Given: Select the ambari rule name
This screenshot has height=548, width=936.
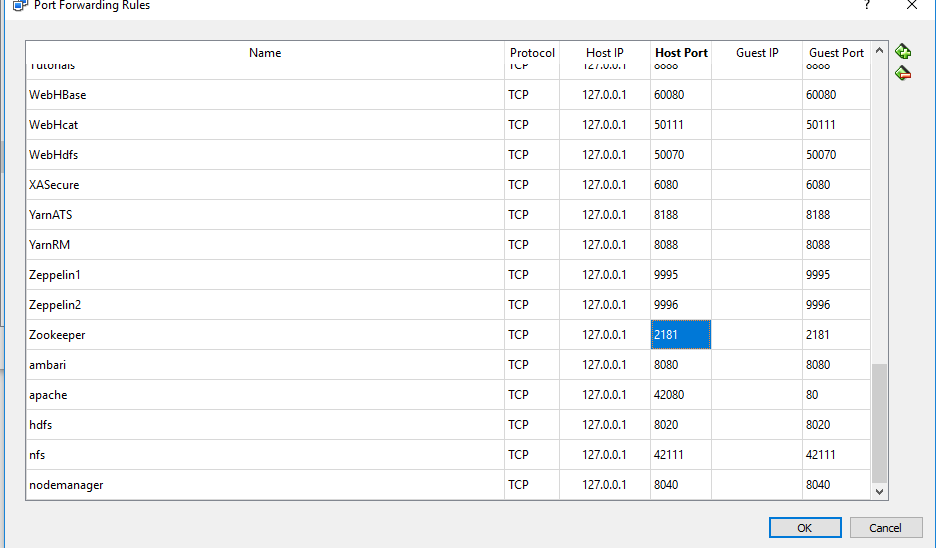Looking at the screenshot, I should 48,365.
